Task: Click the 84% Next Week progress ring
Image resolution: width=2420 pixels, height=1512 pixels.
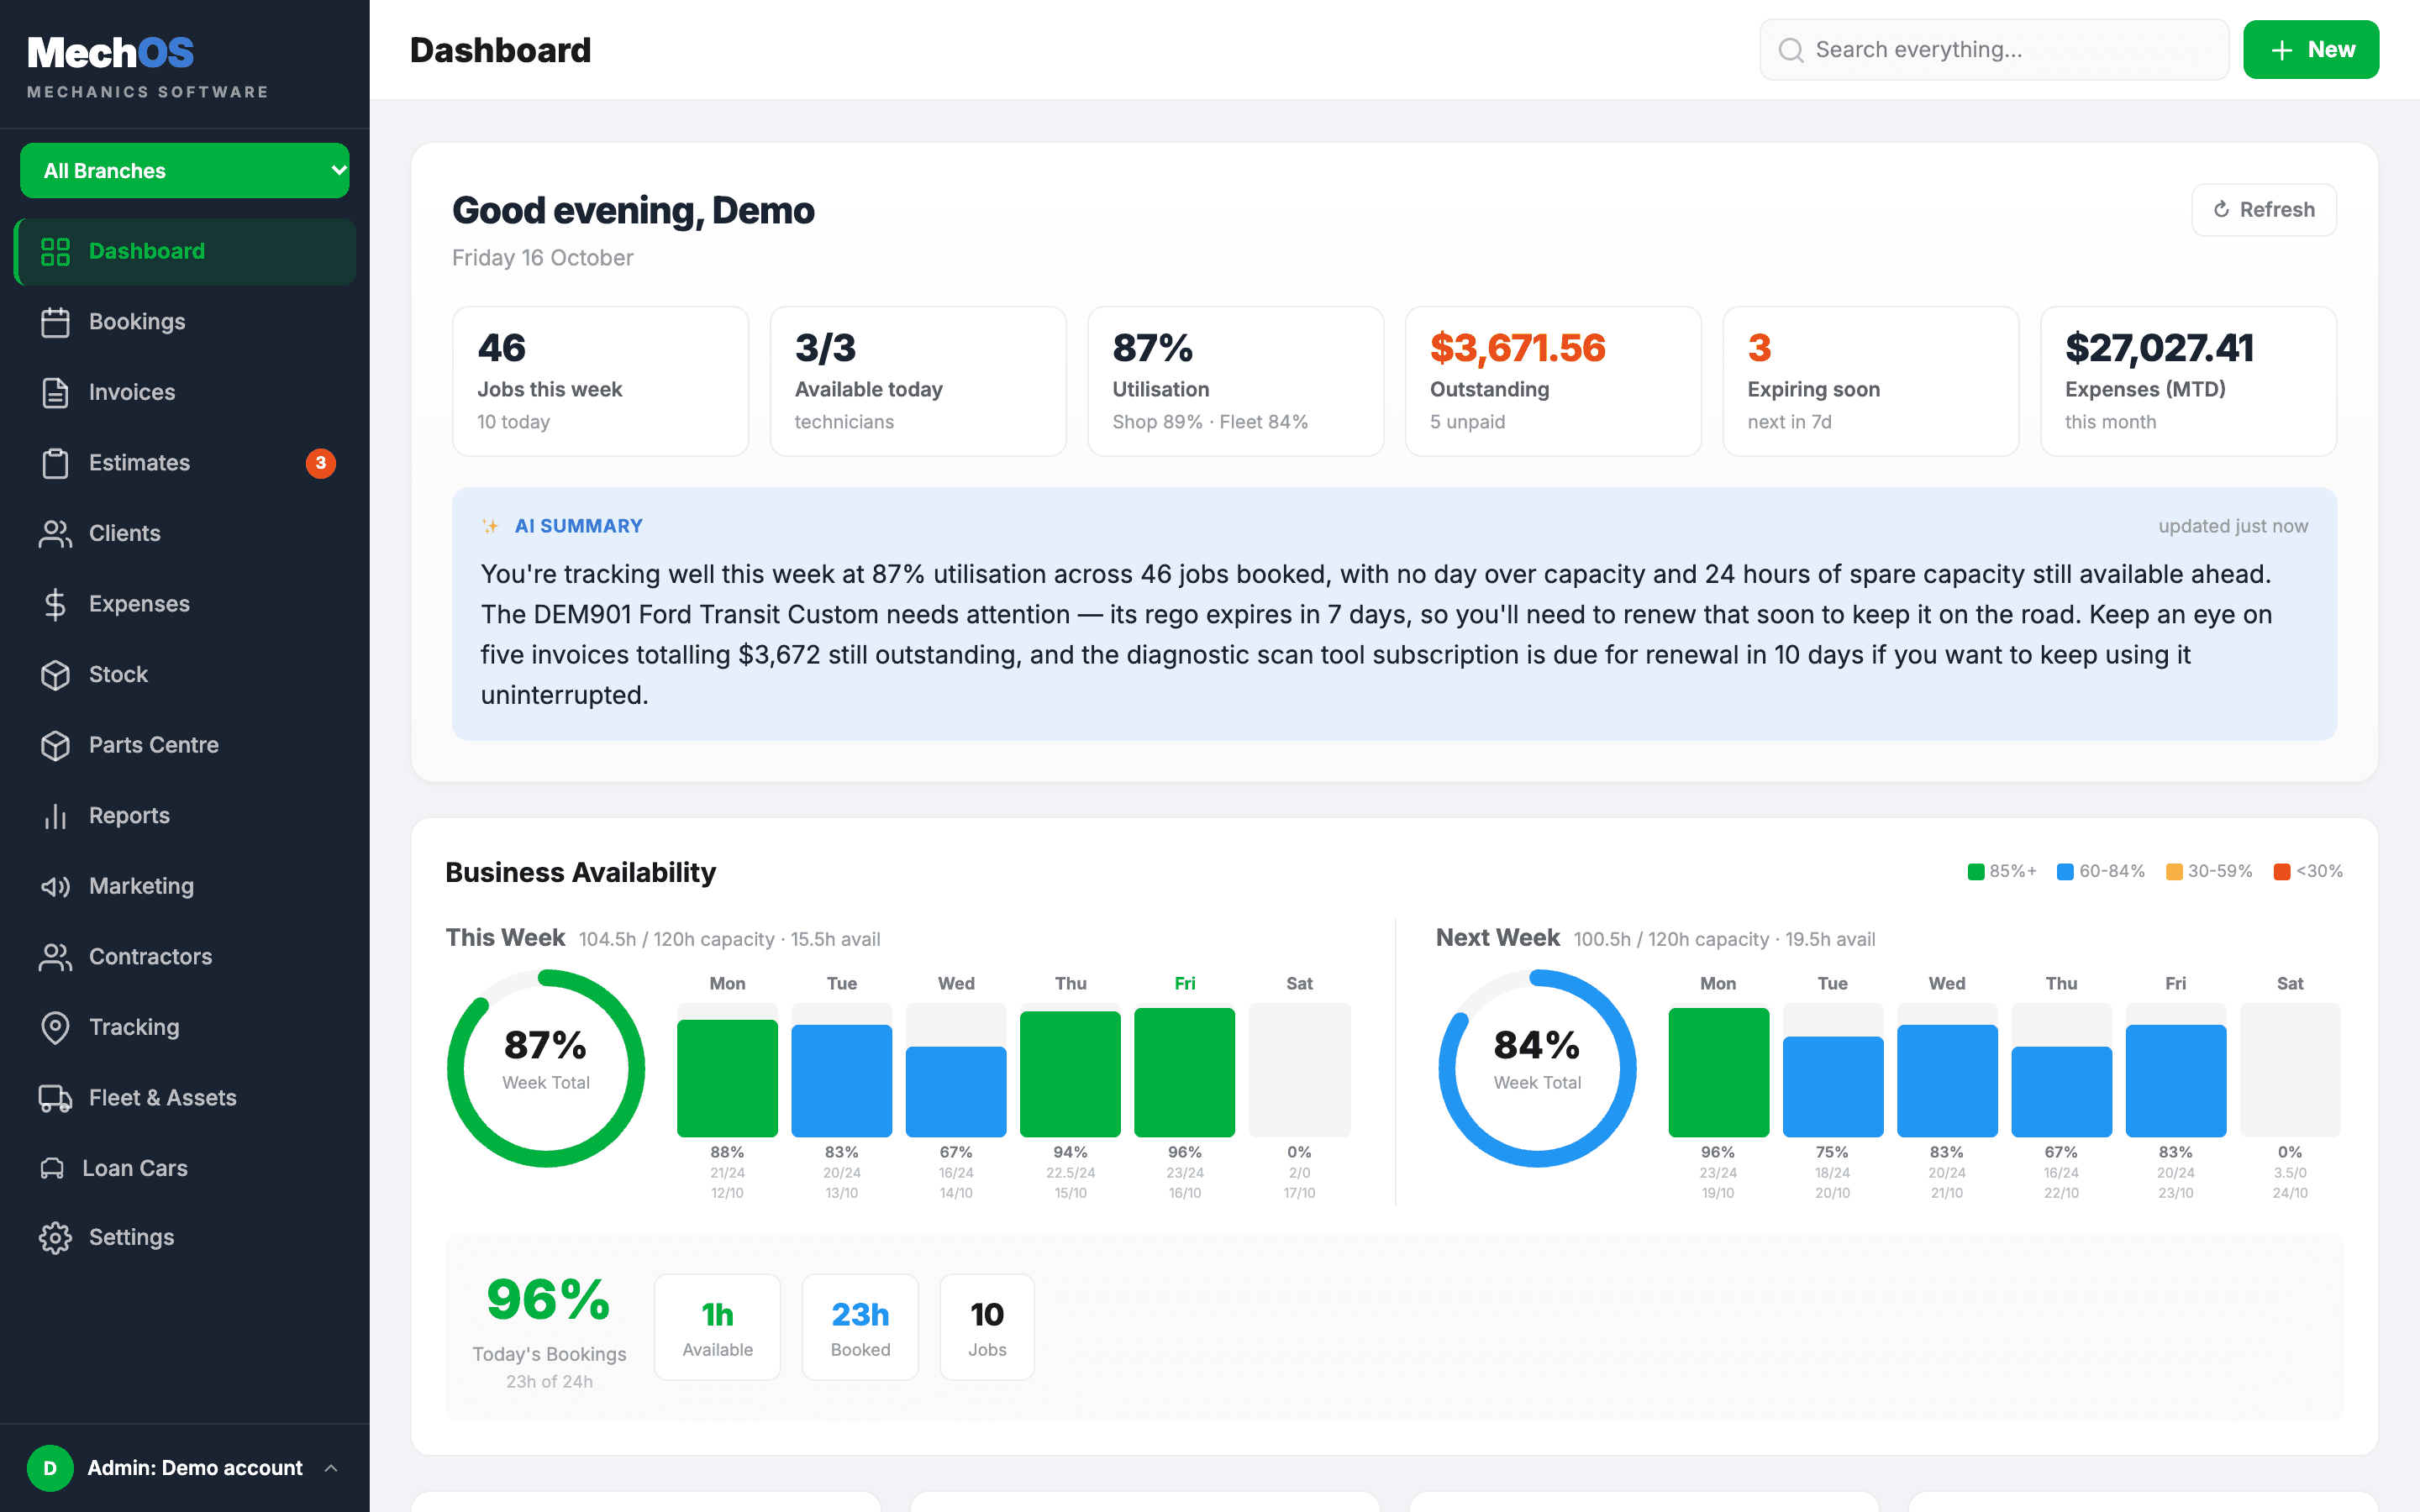Action: 1537,1068
